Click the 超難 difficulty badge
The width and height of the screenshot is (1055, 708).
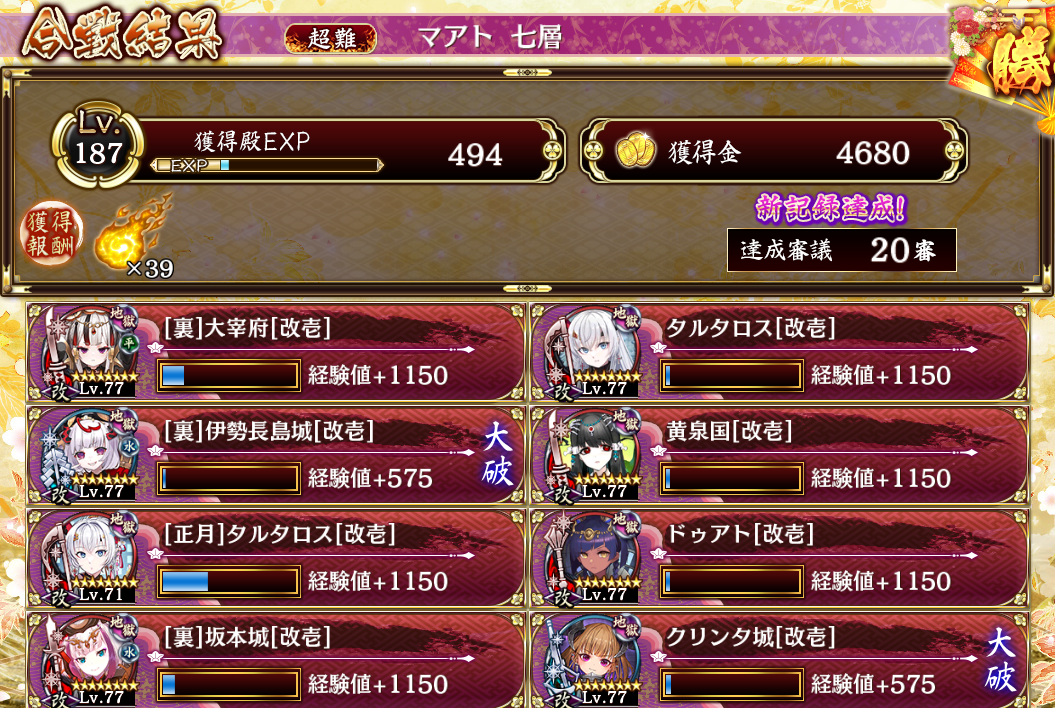(x=330, y=38)
